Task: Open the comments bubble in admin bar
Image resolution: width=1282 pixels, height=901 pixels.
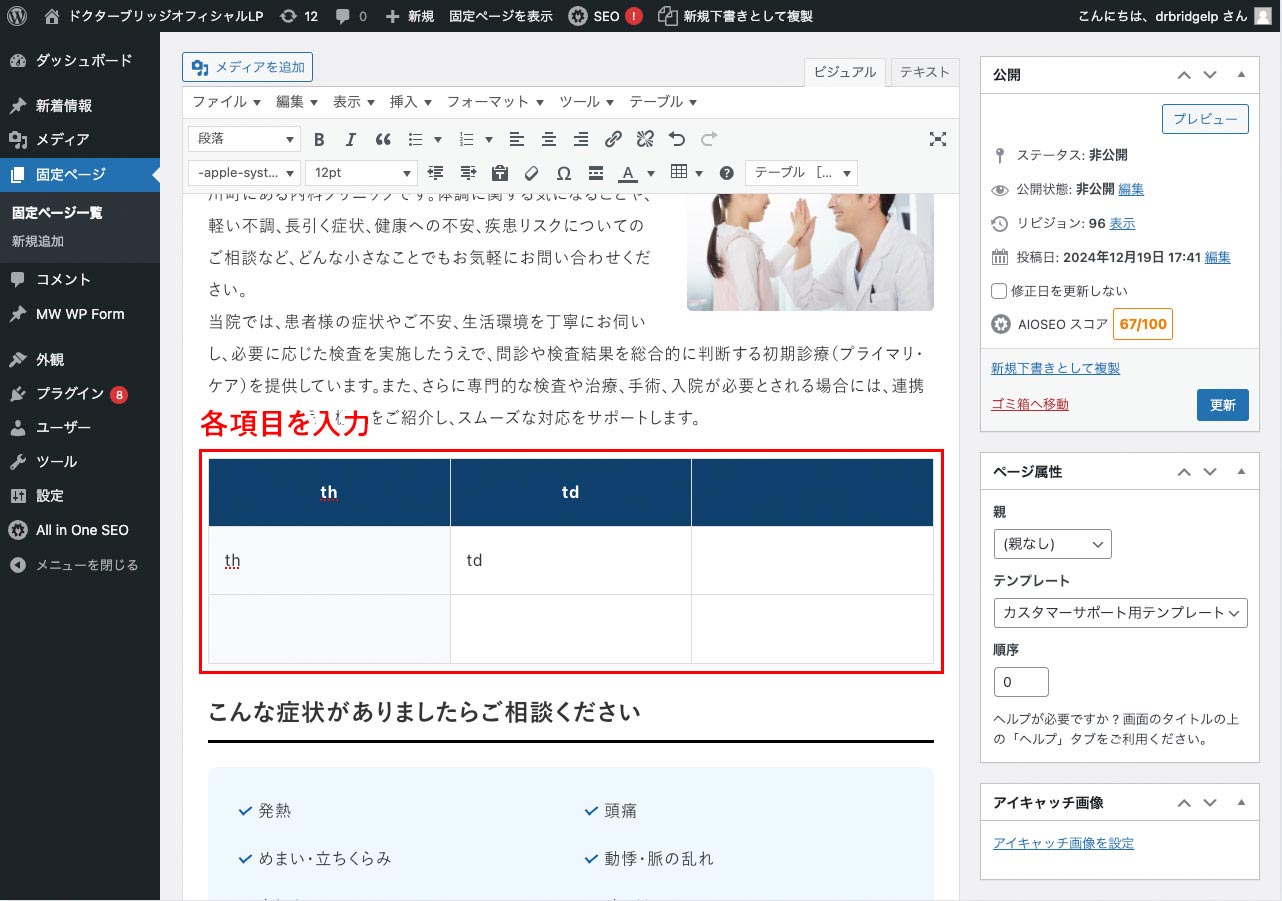Action: tap(351, 16)
